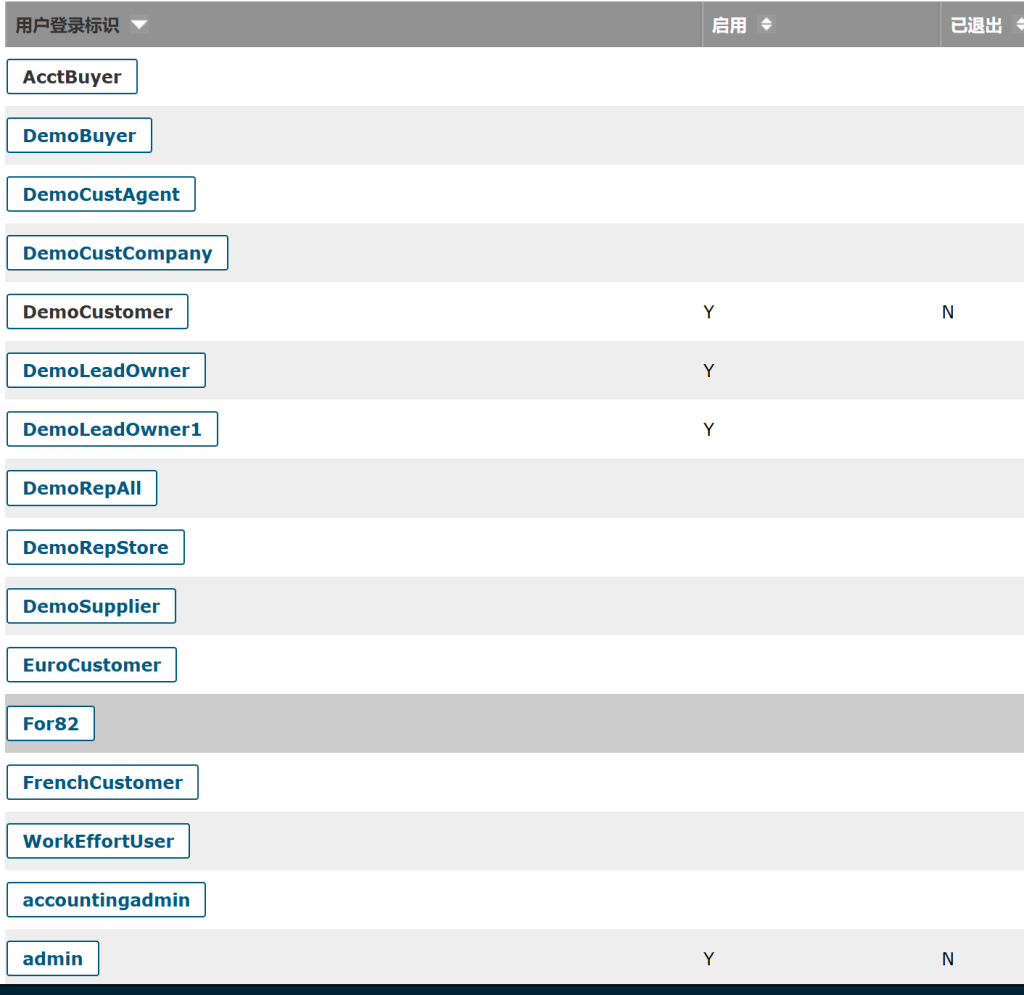
Task: Open DemoCustCompany user entry
Action: click(x=117, y=253)
